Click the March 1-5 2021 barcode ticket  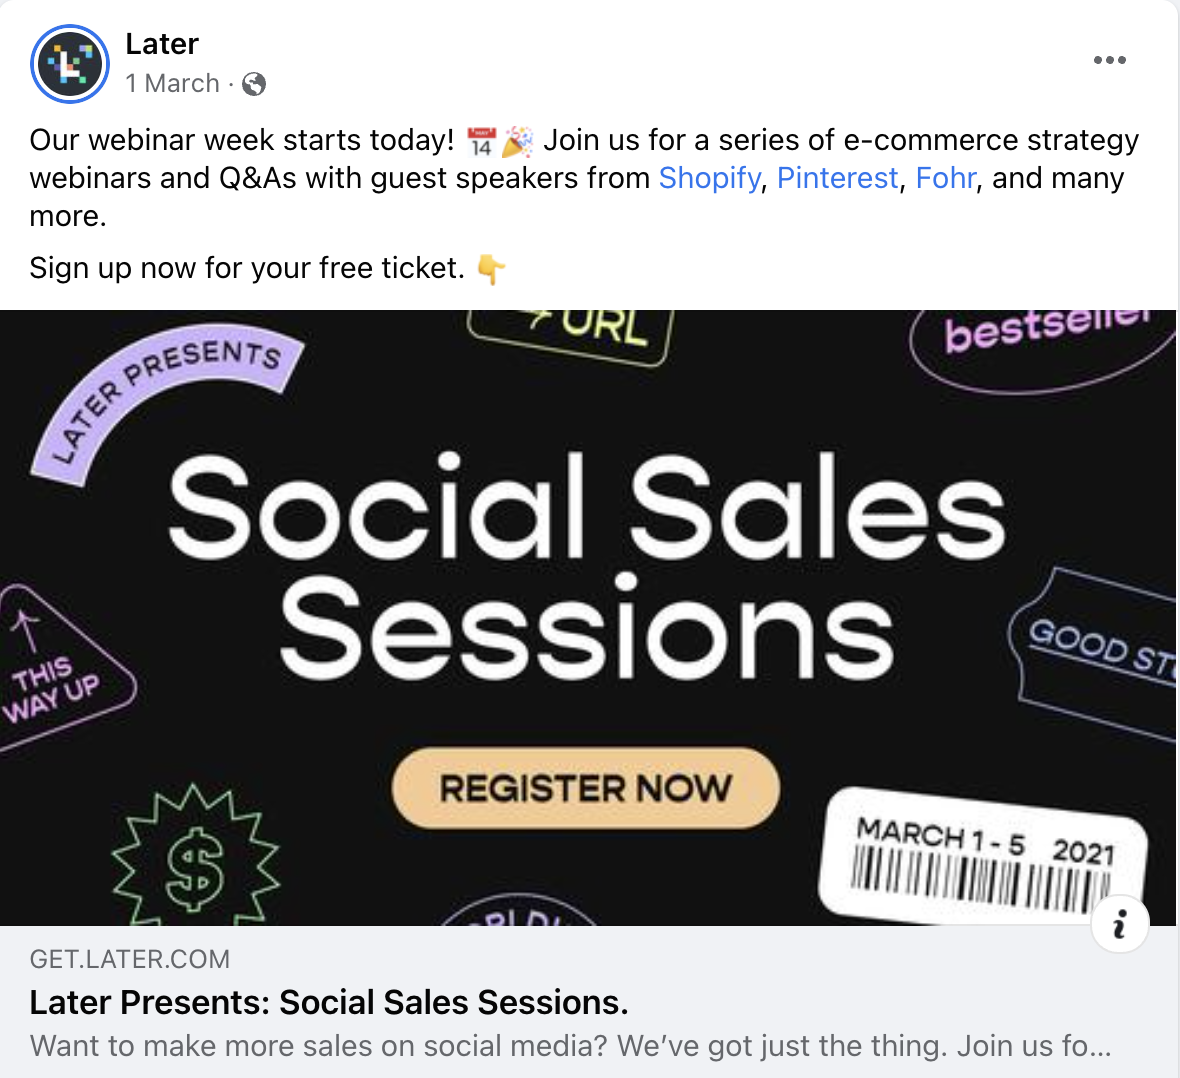pyautogui.click(x=983, y=856)
